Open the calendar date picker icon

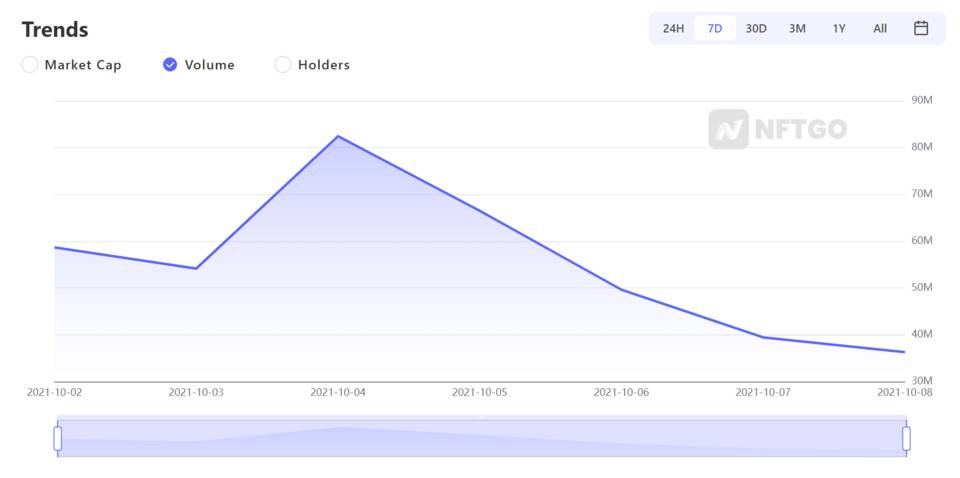[x=921, y=28]
